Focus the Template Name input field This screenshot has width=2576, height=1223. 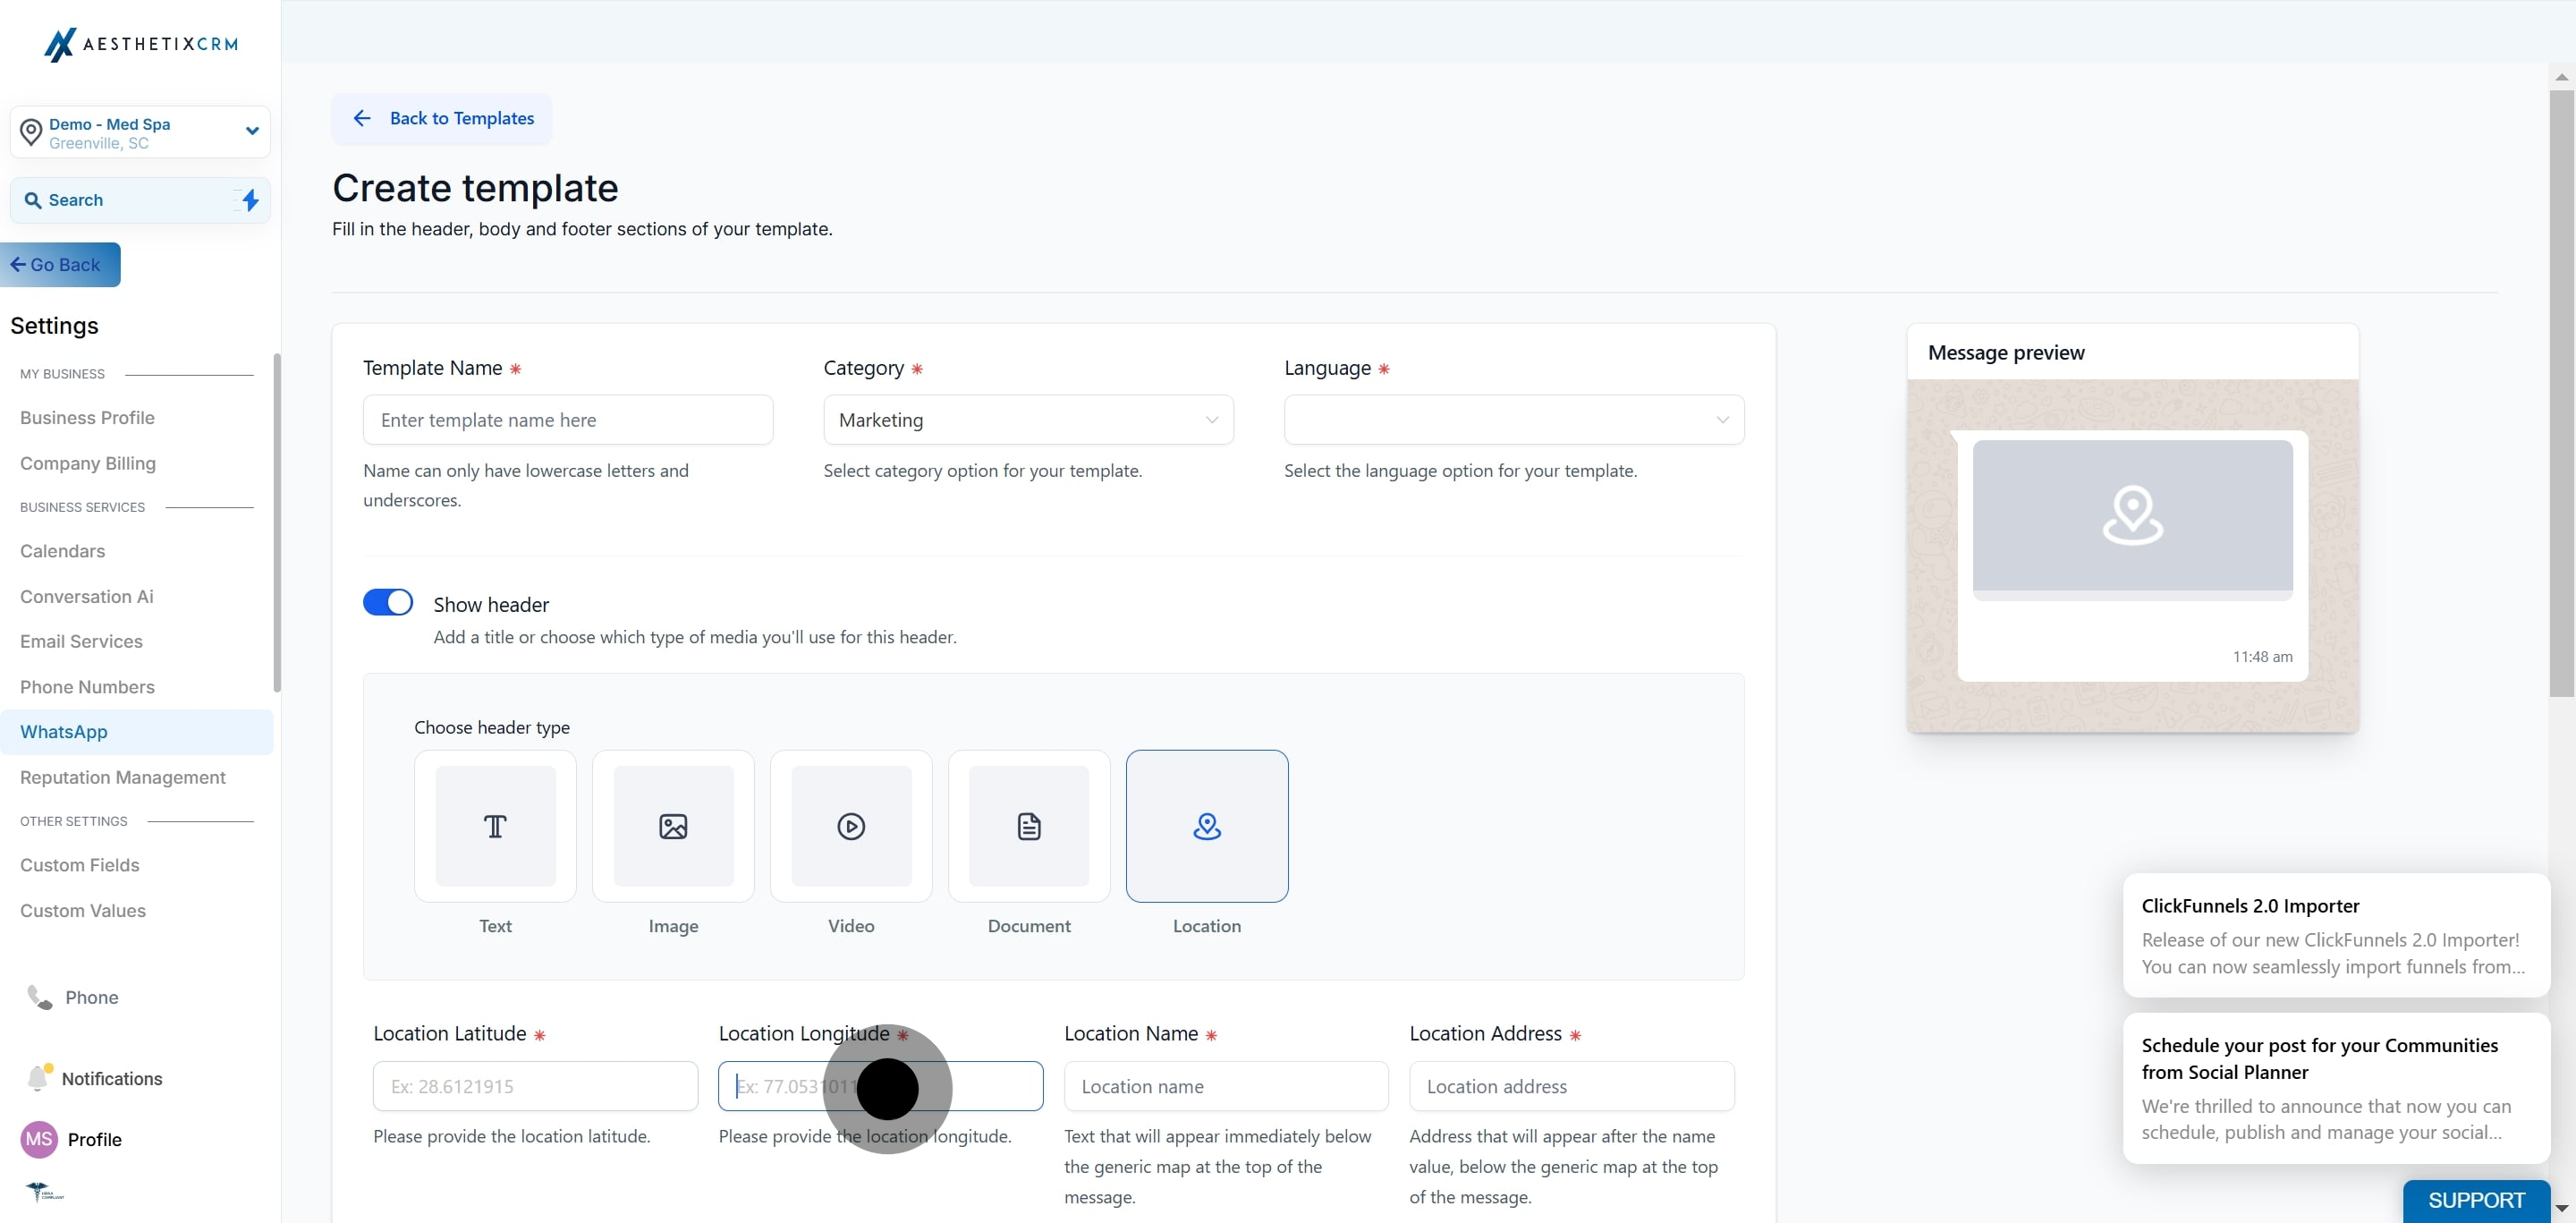568,420
